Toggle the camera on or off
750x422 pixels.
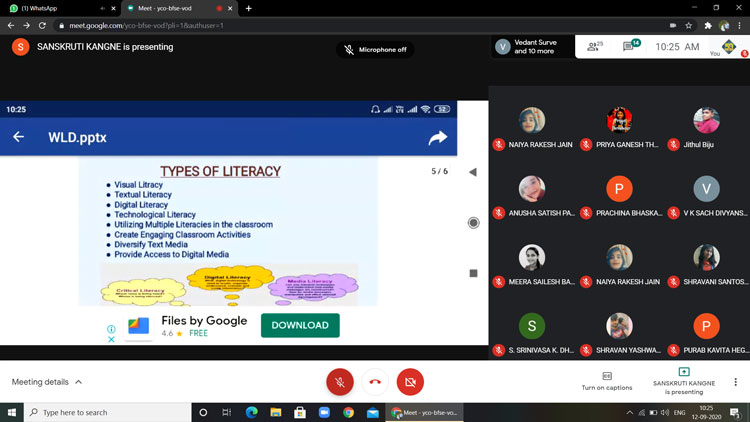[x=410, y=382]
